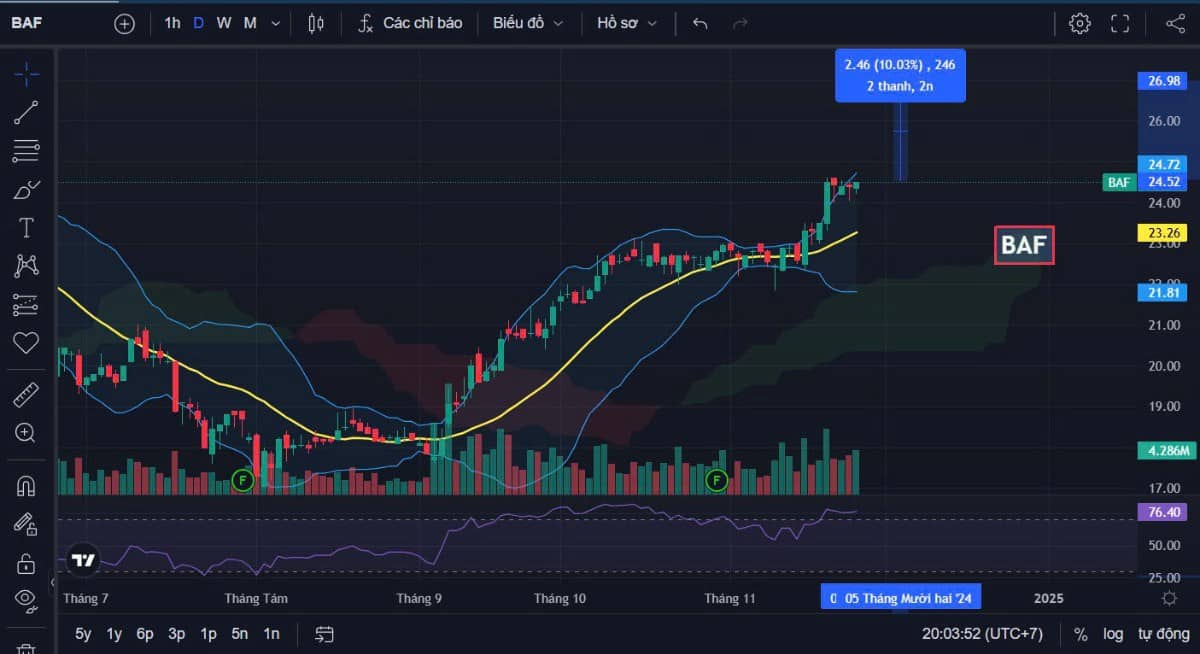Redo the last undone action
The height and width of the screenshot is (654, 1200).
740,24
